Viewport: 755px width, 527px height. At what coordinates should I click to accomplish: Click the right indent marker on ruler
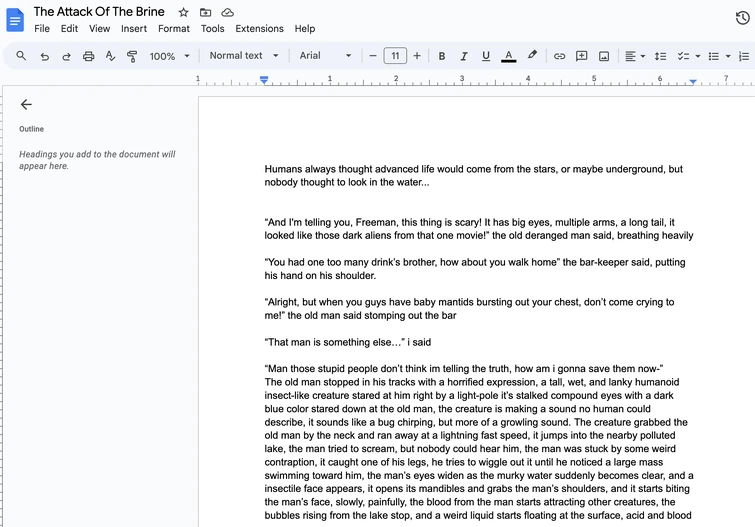(x=692, y=82)
